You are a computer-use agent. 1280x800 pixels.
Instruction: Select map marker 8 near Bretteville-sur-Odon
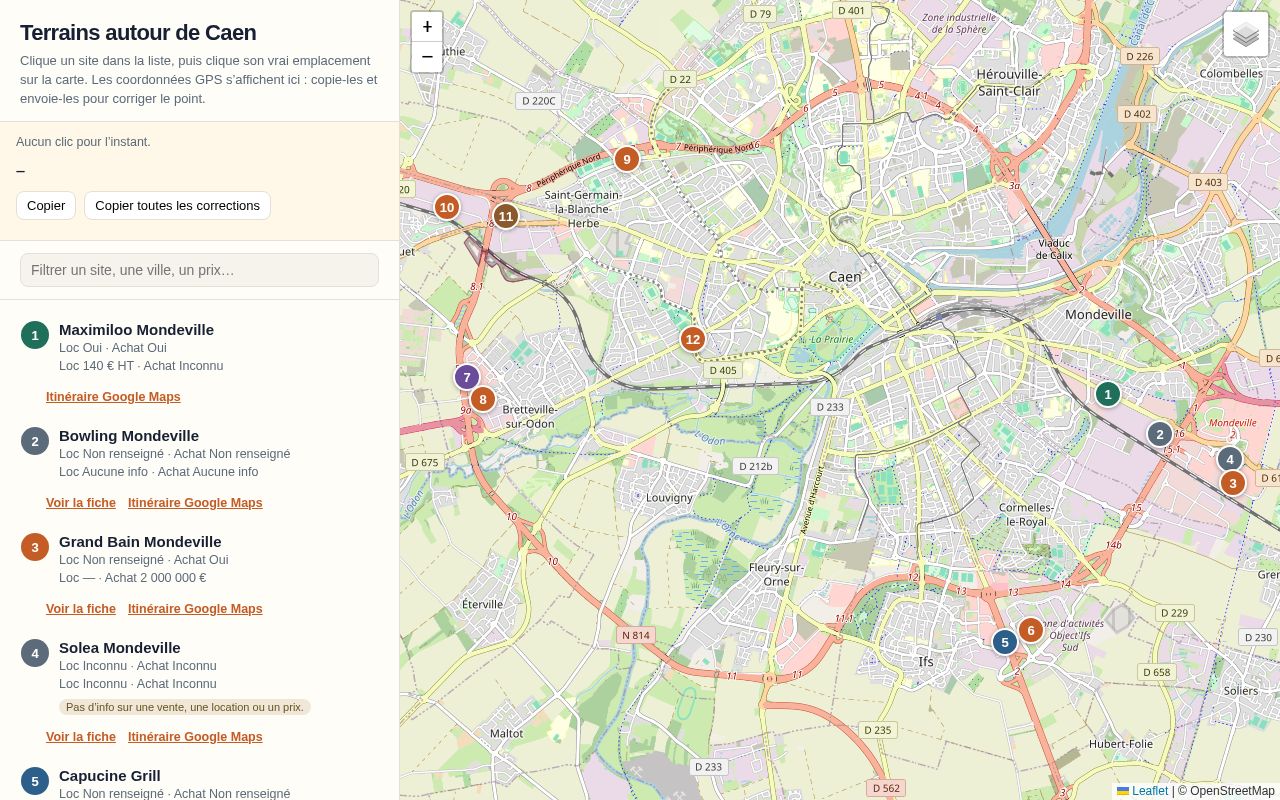tap(483, 399)
